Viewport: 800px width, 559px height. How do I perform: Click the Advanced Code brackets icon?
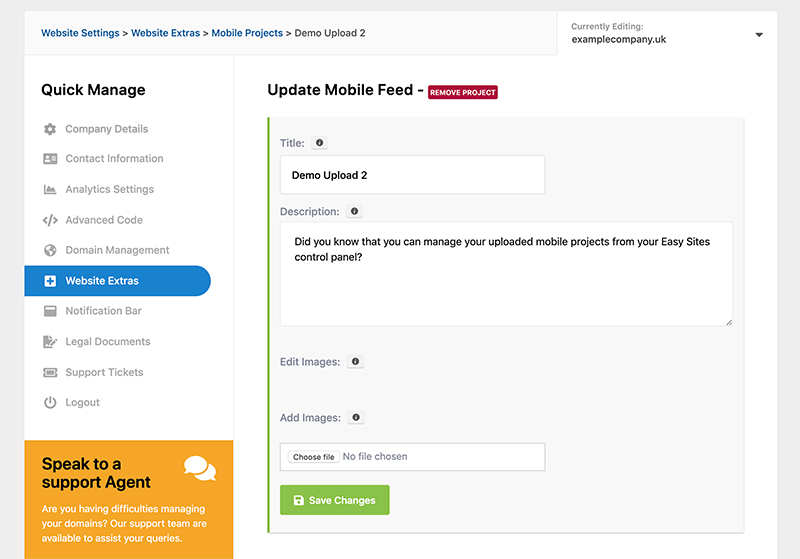50,220
